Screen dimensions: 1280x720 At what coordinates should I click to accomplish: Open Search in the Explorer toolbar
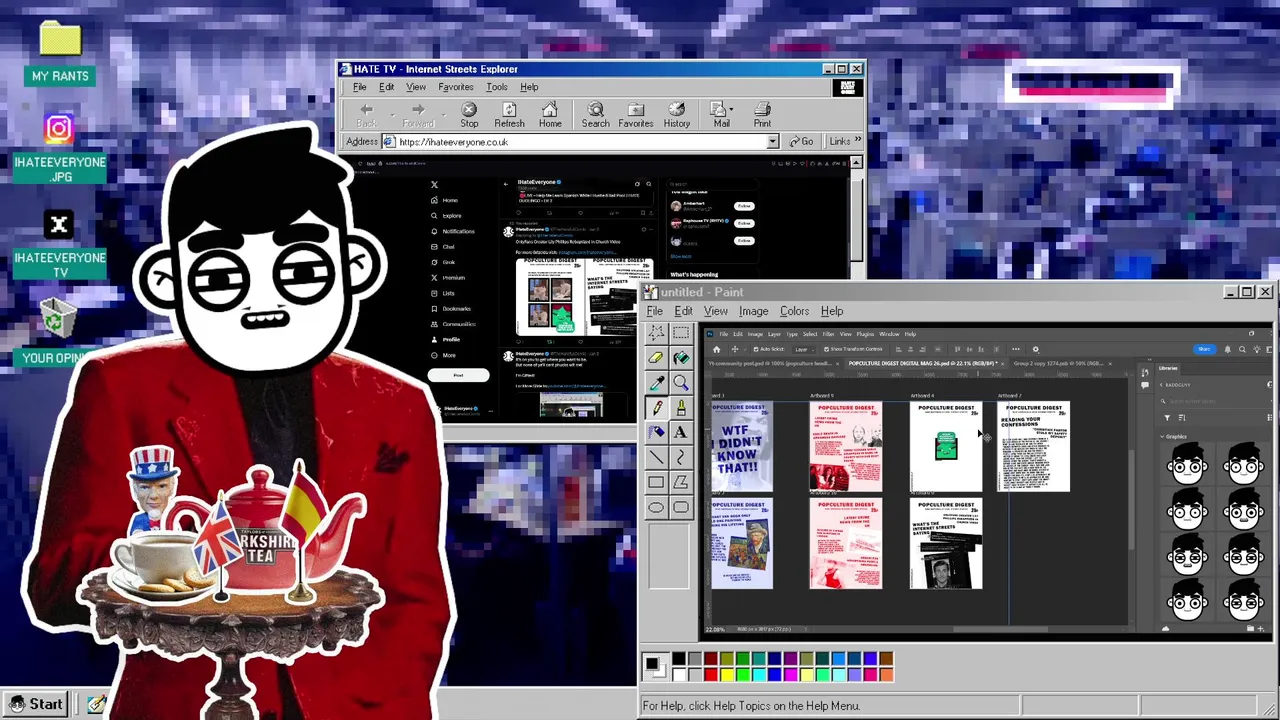[595, 115]
